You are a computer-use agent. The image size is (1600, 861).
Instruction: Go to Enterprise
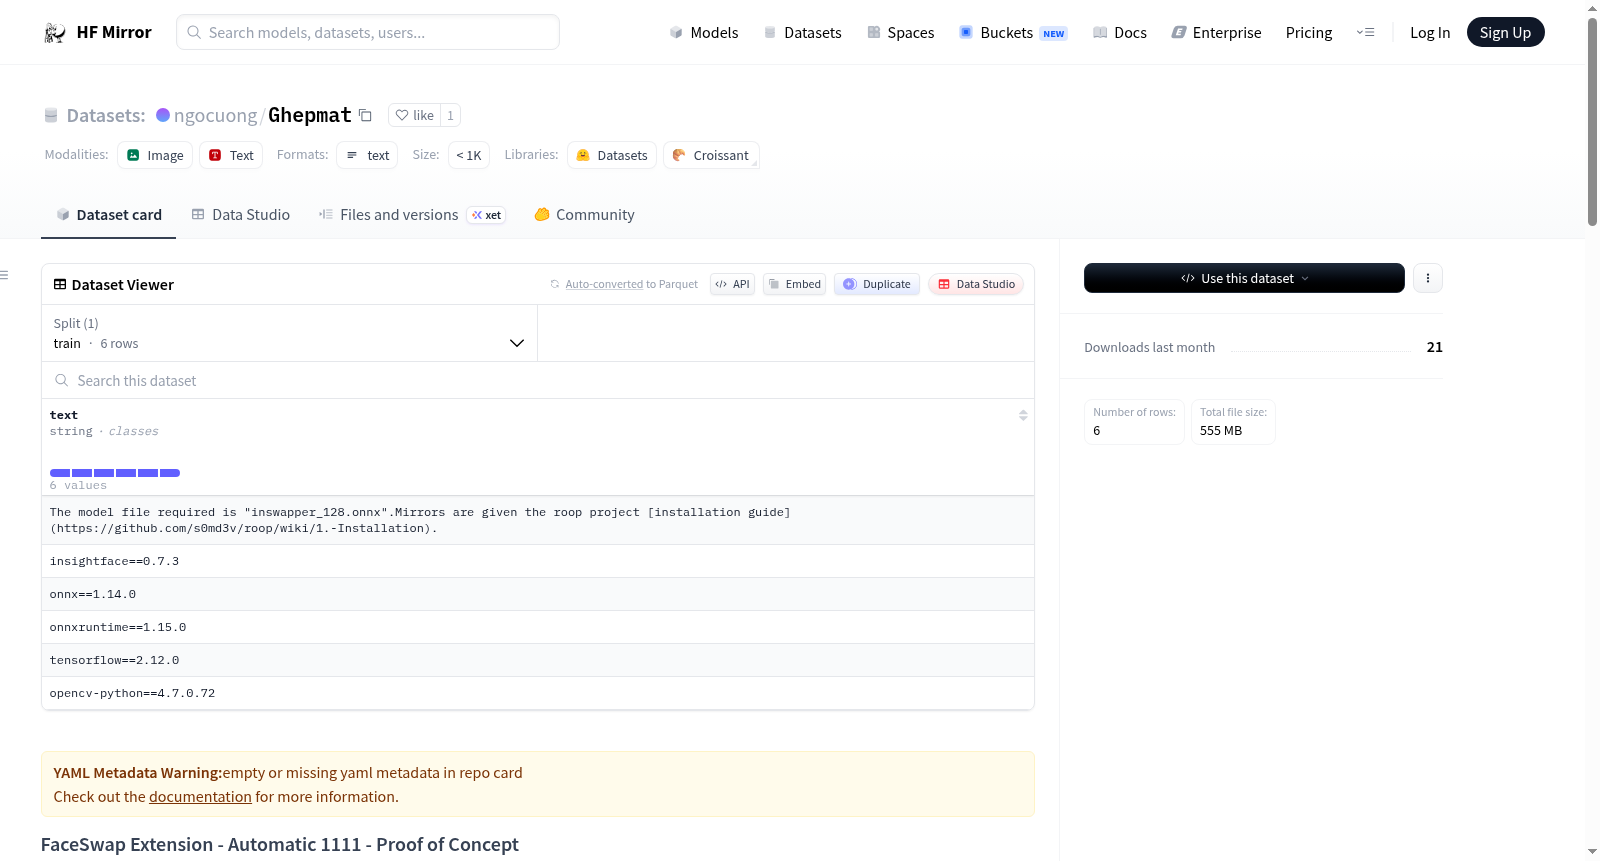click(x=1216, y=33)
